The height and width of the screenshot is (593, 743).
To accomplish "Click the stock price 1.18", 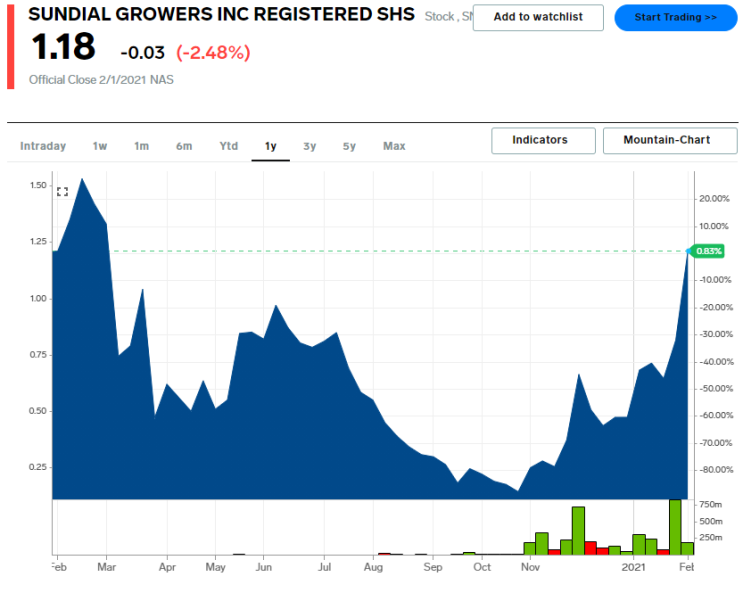I will (x=63, y=46).
